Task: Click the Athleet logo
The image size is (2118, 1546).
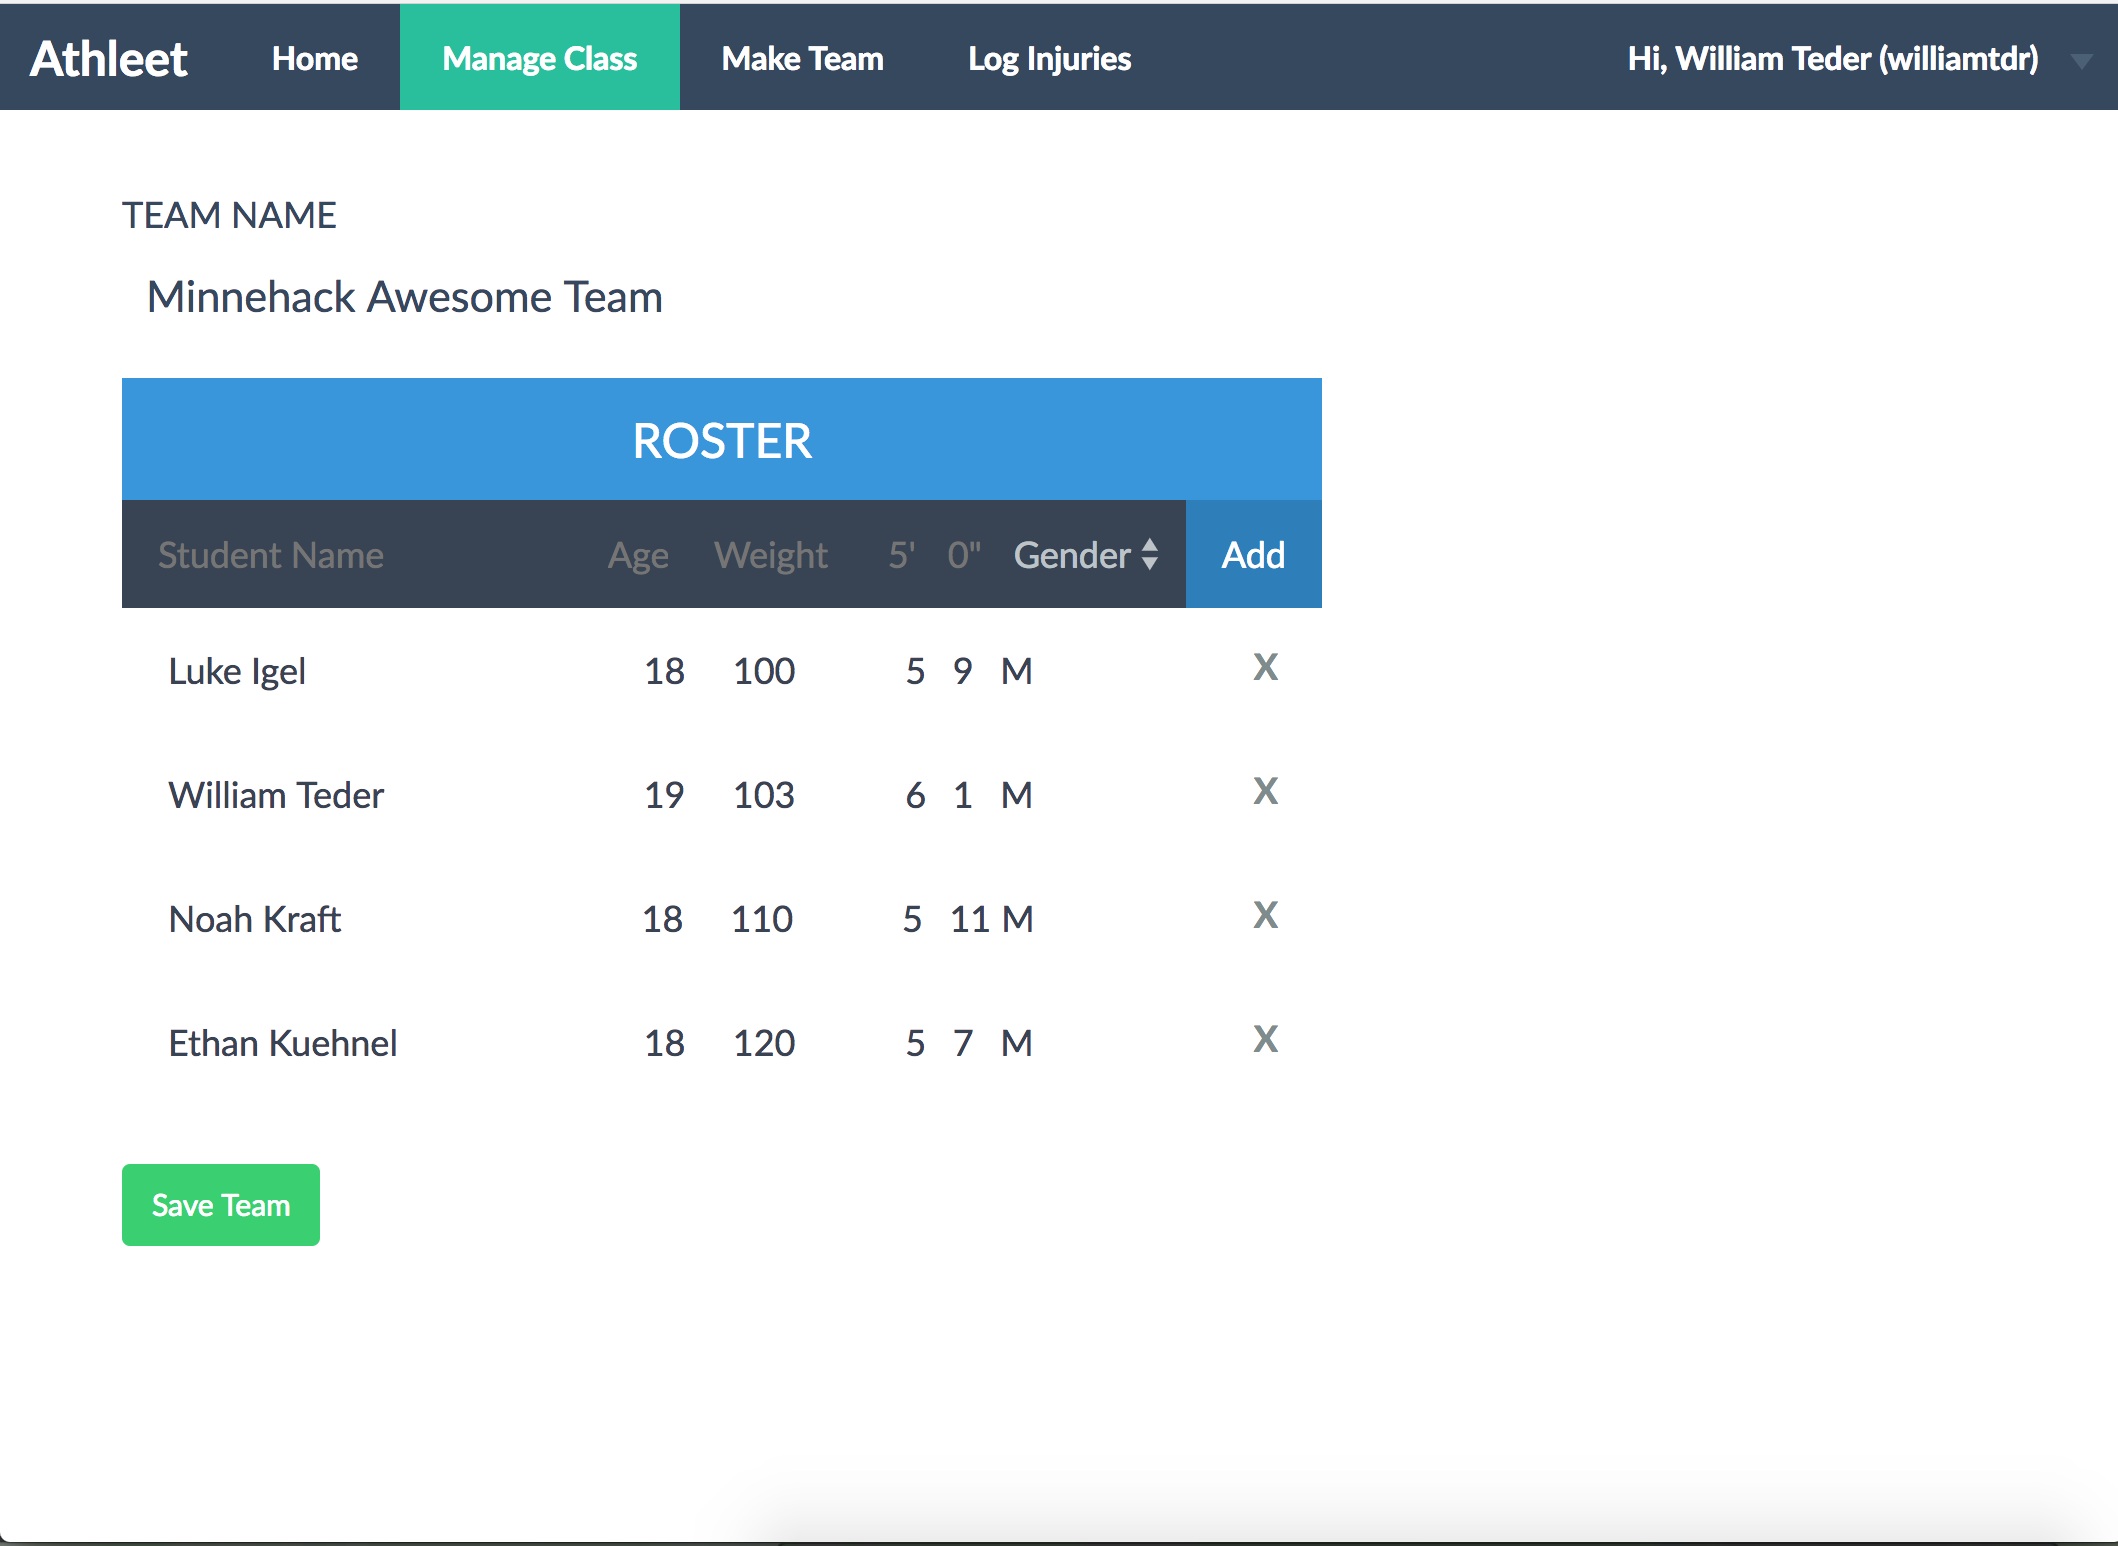Action: point(108,59)
